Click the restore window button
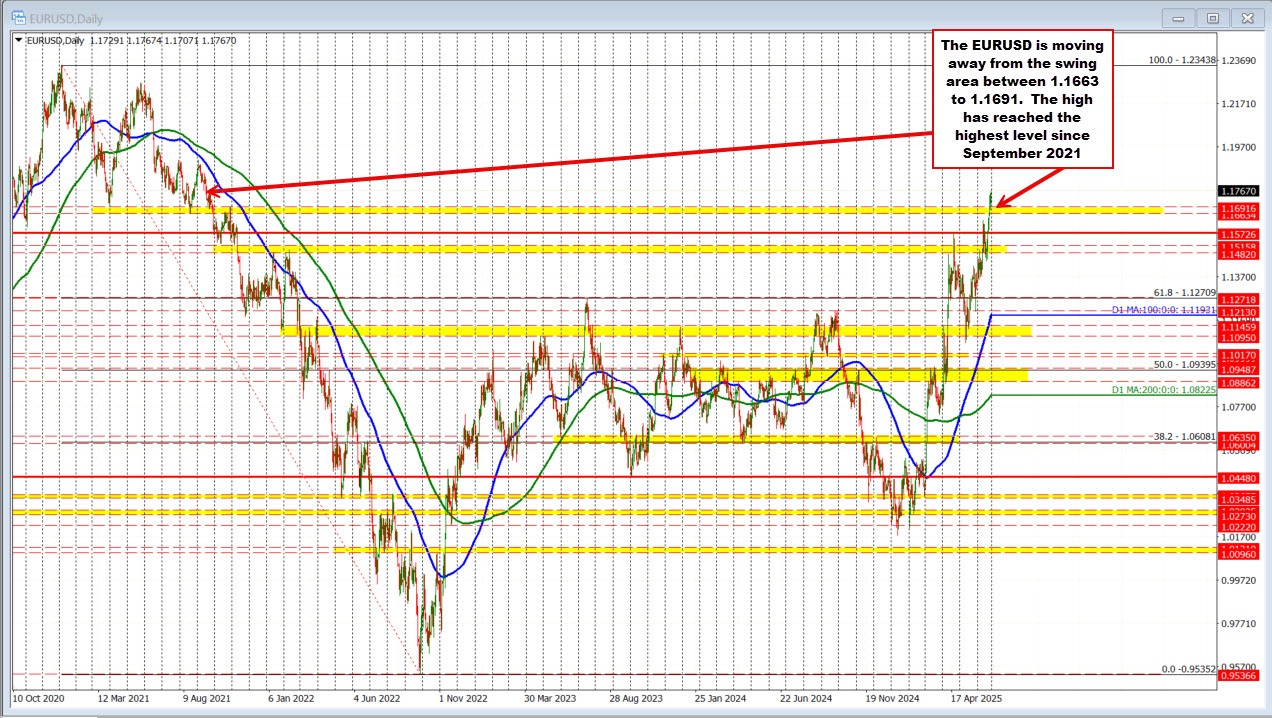Viewport: 1272px width, 718px height. tap(1212, 18)
